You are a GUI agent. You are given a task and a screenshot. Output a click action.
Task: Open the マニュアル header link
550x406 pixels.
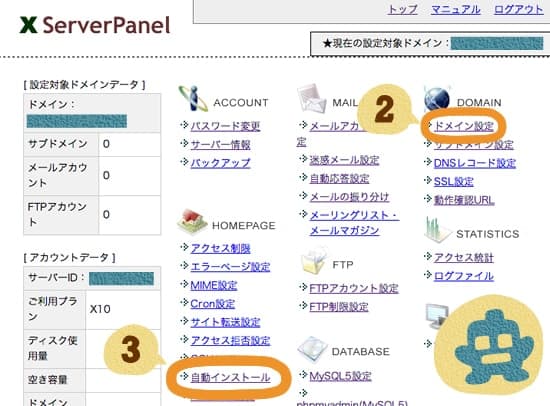pyautogui.click(x=456, y=9)
